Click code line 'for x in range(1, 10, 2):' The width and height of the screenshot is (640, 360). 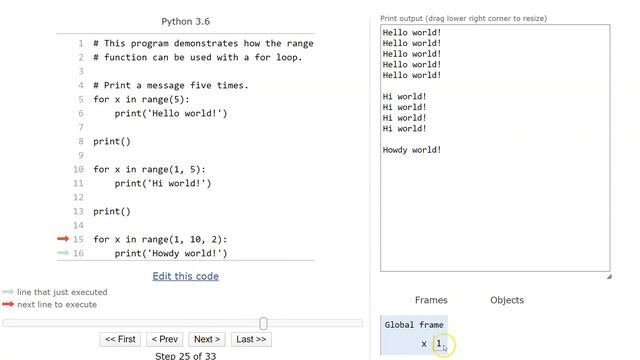[160, 239]
